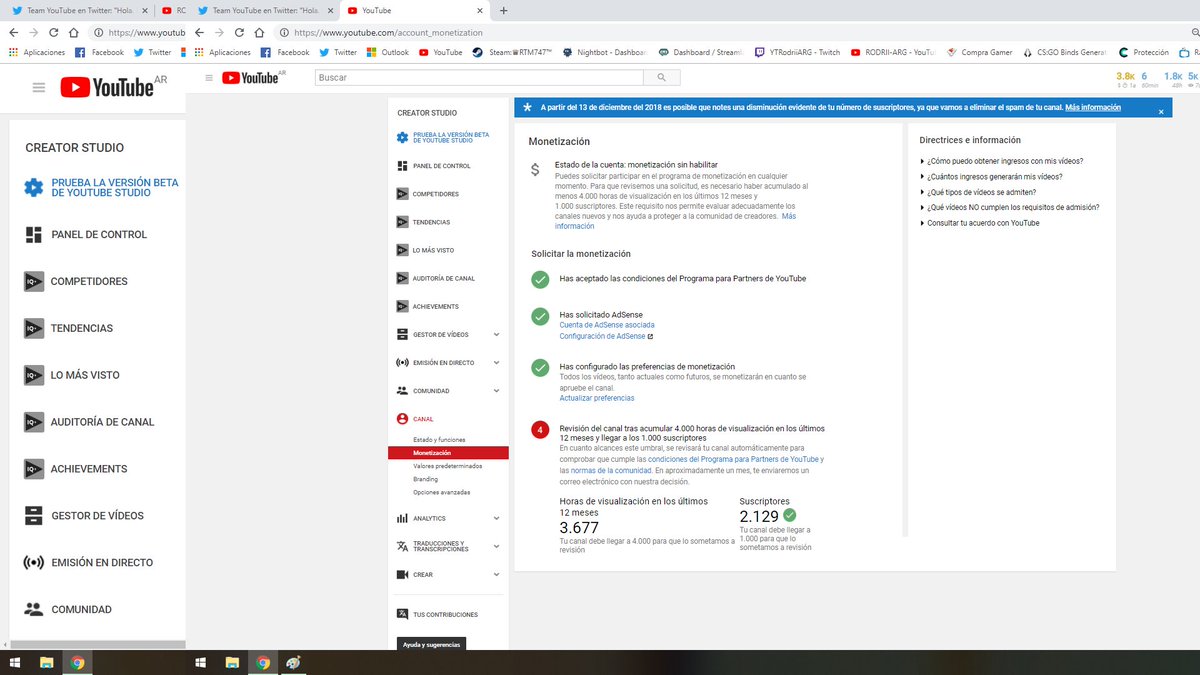Open Tendencias in zoomed left window

pos(69,328)
